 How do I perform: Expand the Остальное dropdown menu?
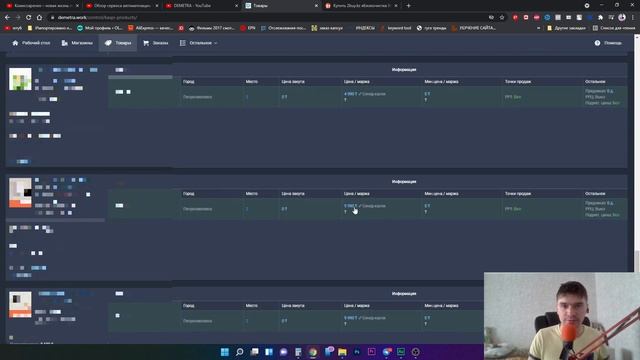click(x=198, y=43)
